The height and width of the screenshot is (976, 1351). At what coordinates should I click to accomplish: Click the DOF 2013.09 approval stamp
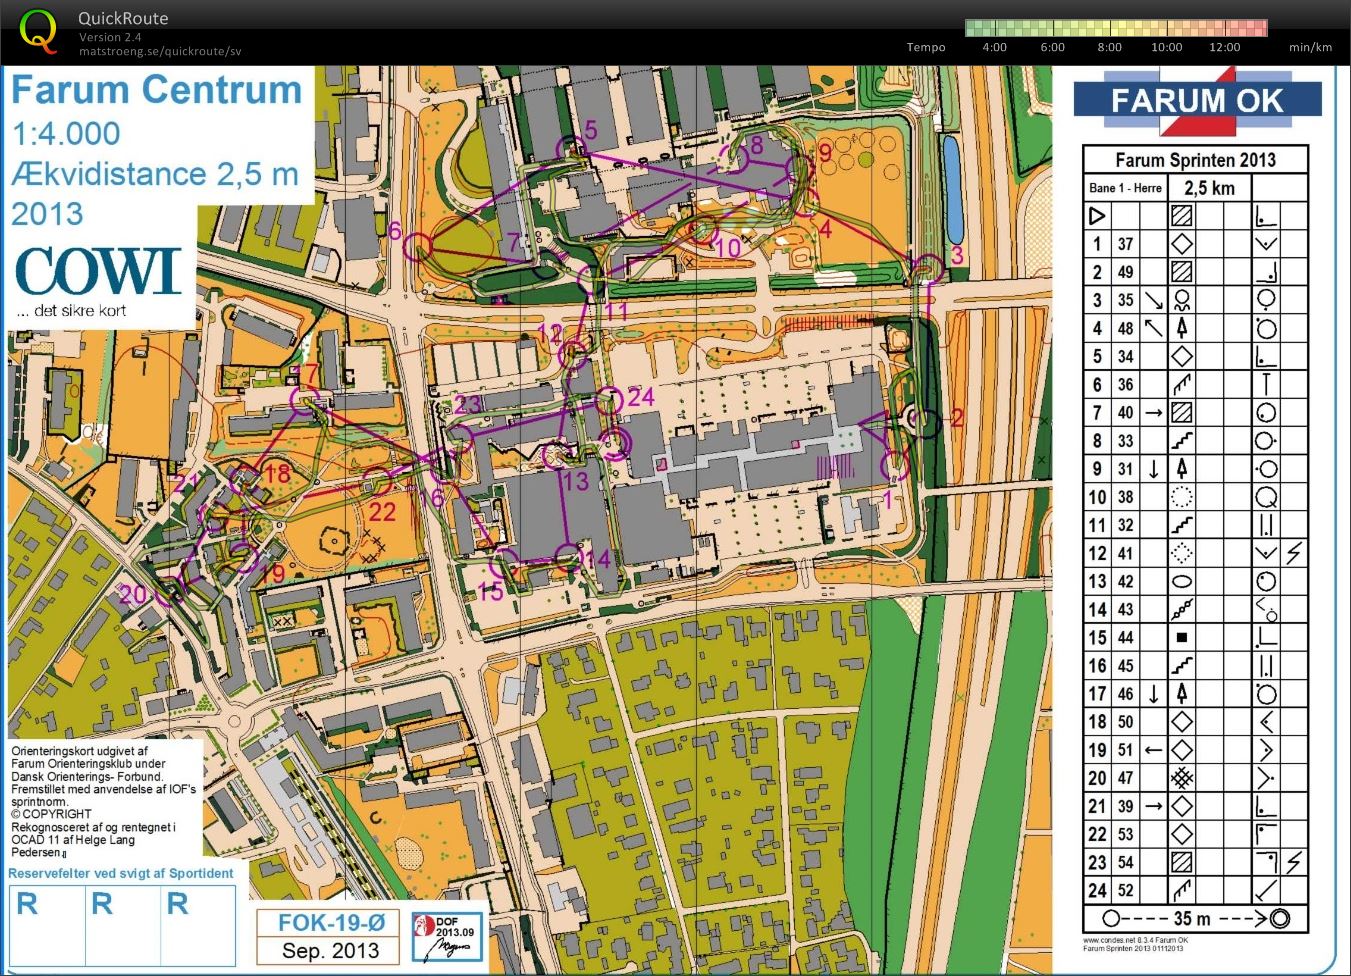pos(447,937)
